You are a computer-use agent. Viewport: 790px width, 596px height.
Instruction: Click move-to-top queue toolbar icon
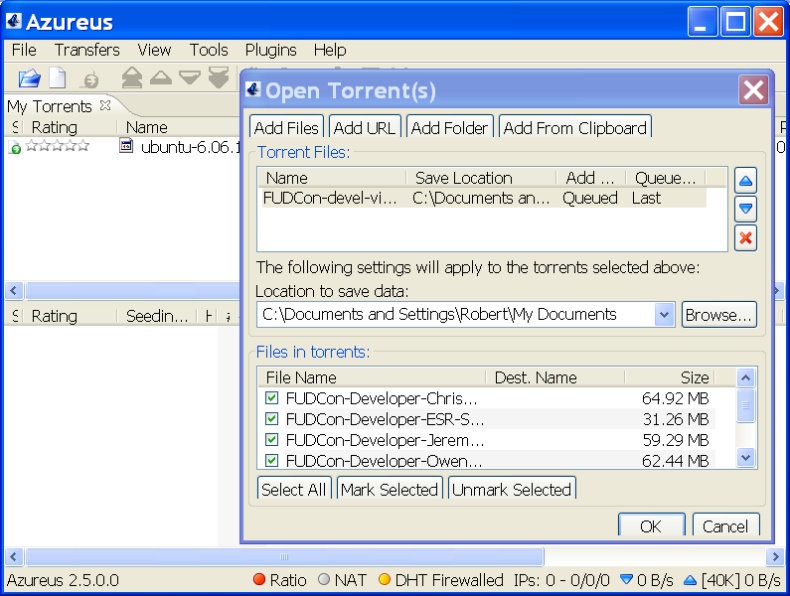click(x=132, y=77)
